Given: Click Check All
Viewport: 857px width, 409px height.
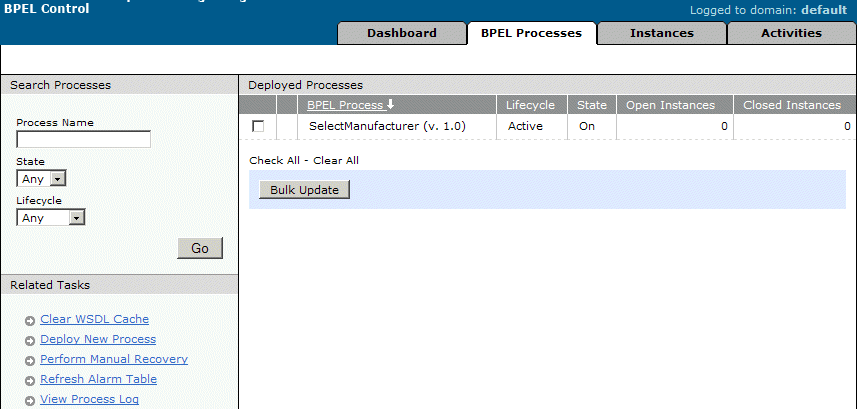Looking at the screenshot, I should 274,160.
